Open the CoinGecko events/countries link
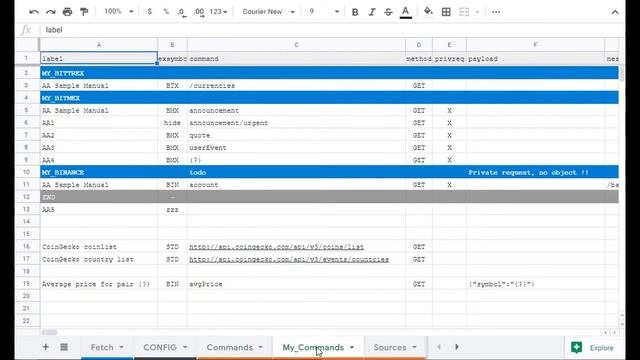 pos(289,260)
